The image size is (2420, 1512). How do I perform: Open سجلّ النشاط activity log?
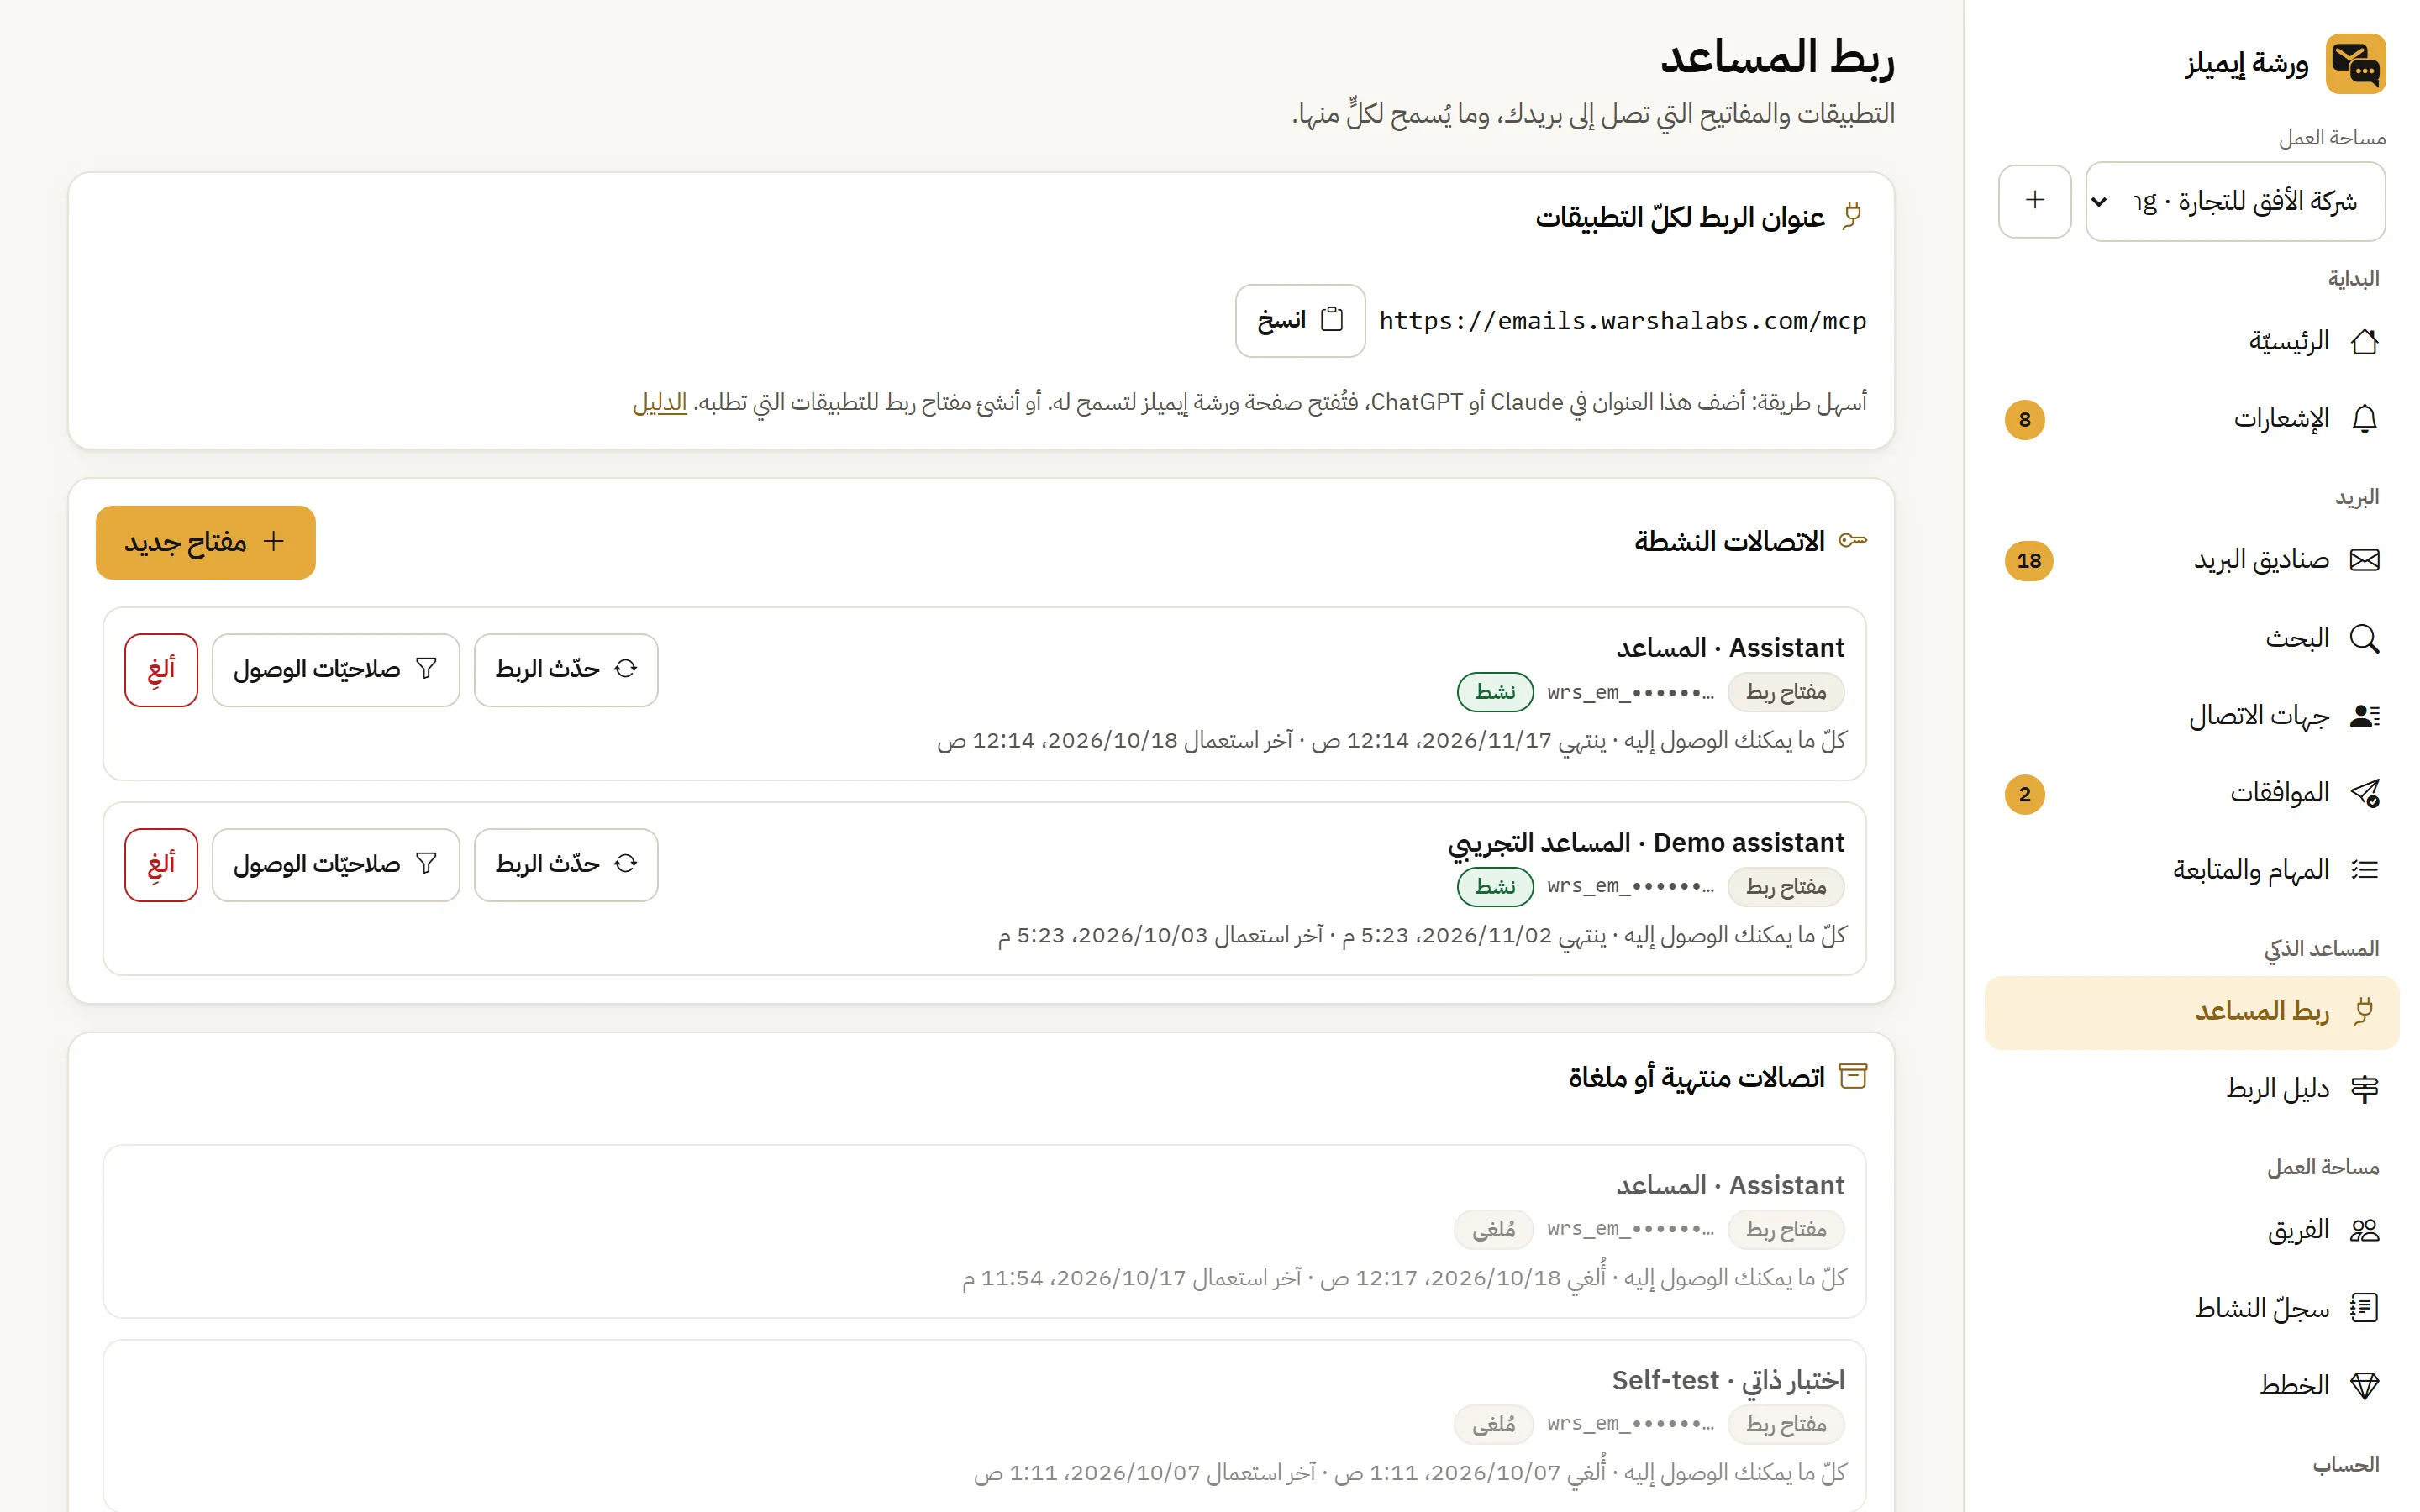coord(2191,1308)
